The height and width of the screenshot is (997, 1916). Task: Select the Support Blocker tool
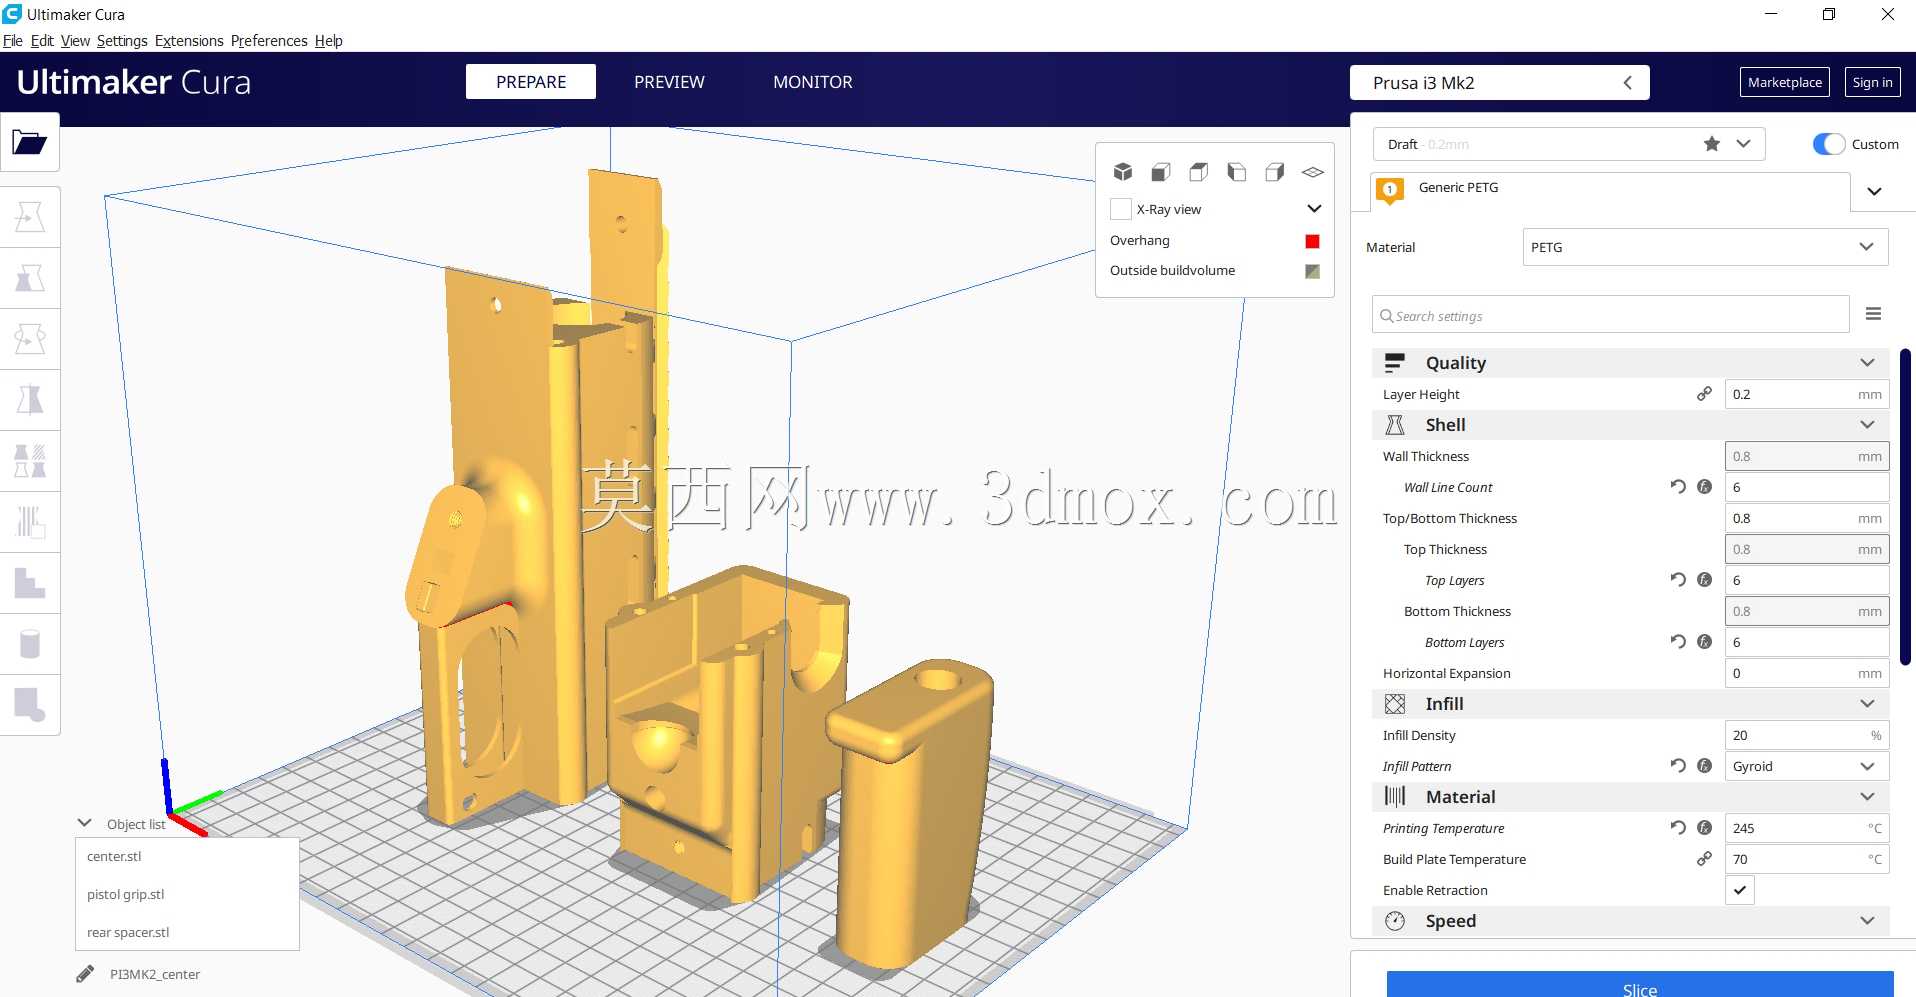(30, 522)
